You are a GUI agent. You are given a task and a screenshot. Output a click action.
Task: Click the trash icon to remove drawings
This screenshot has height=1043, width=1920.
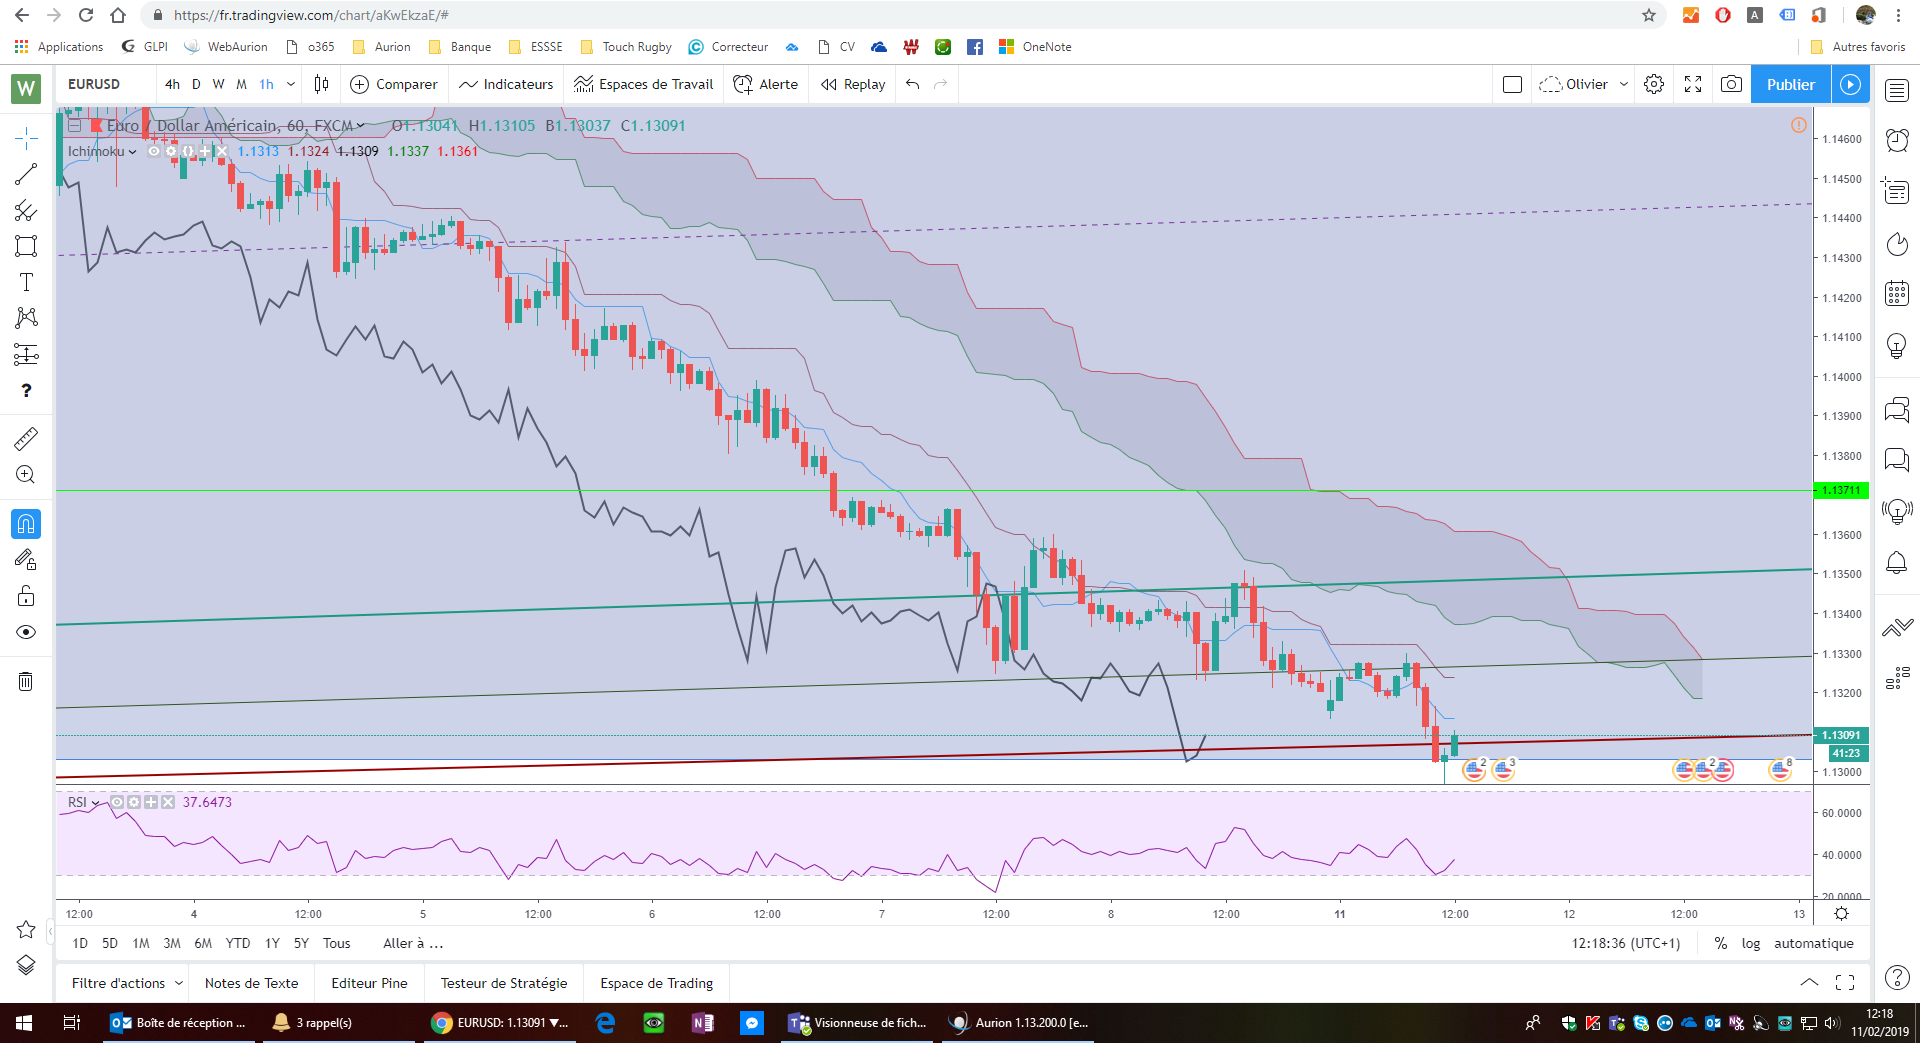click(26, 682)
